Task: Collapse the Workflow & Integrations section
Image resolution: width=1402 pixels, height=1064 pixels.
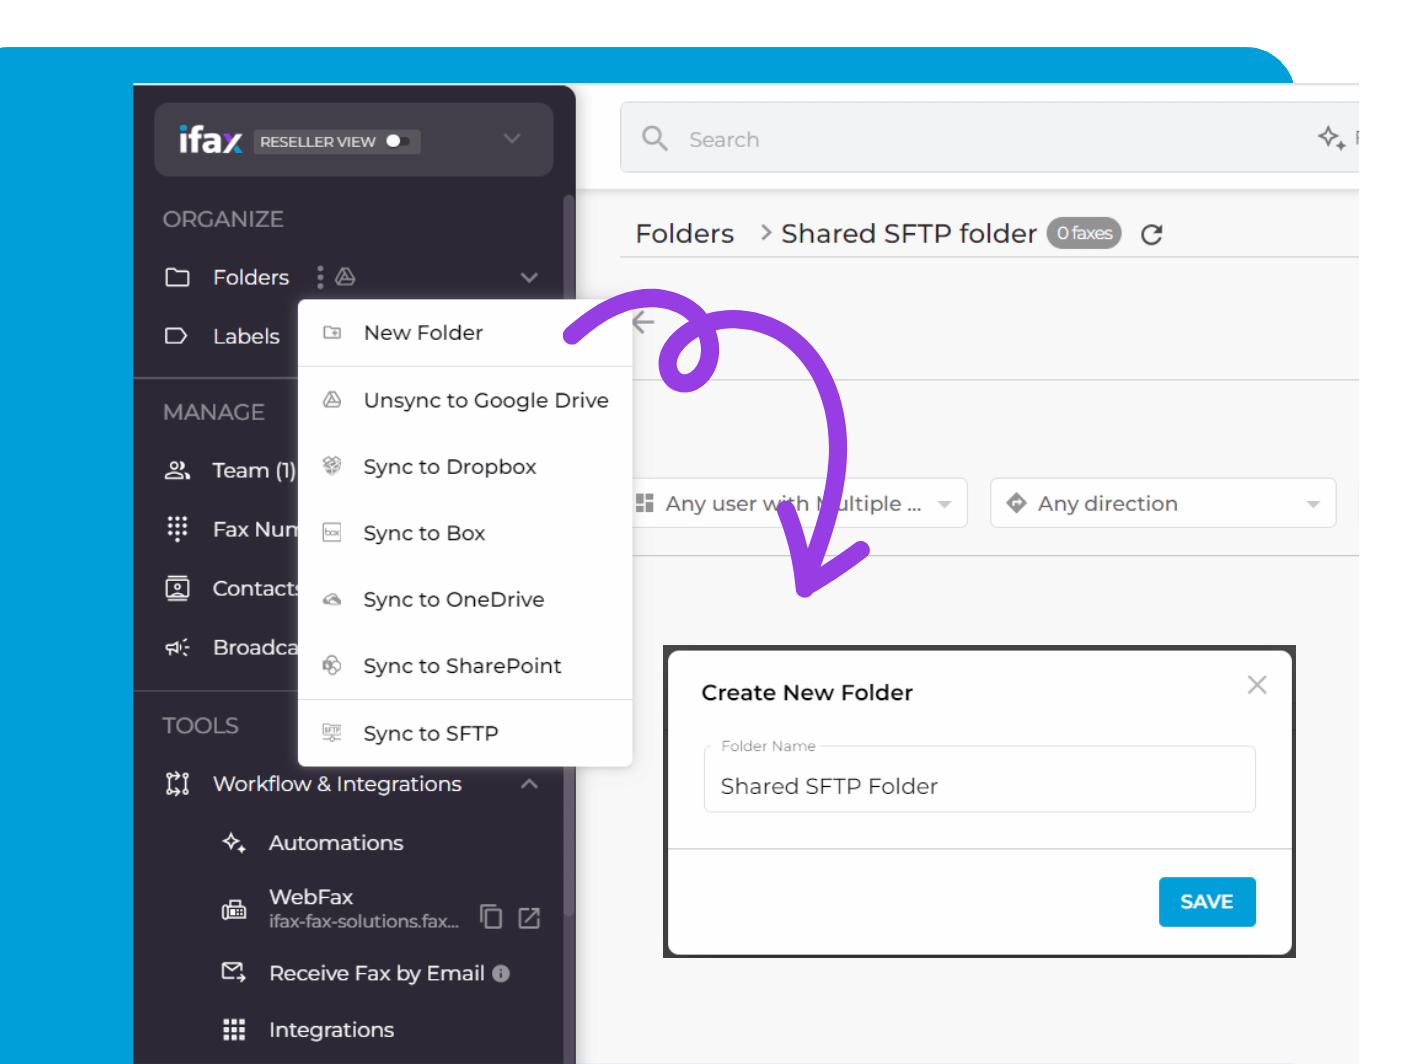Action: pos(529,784)
